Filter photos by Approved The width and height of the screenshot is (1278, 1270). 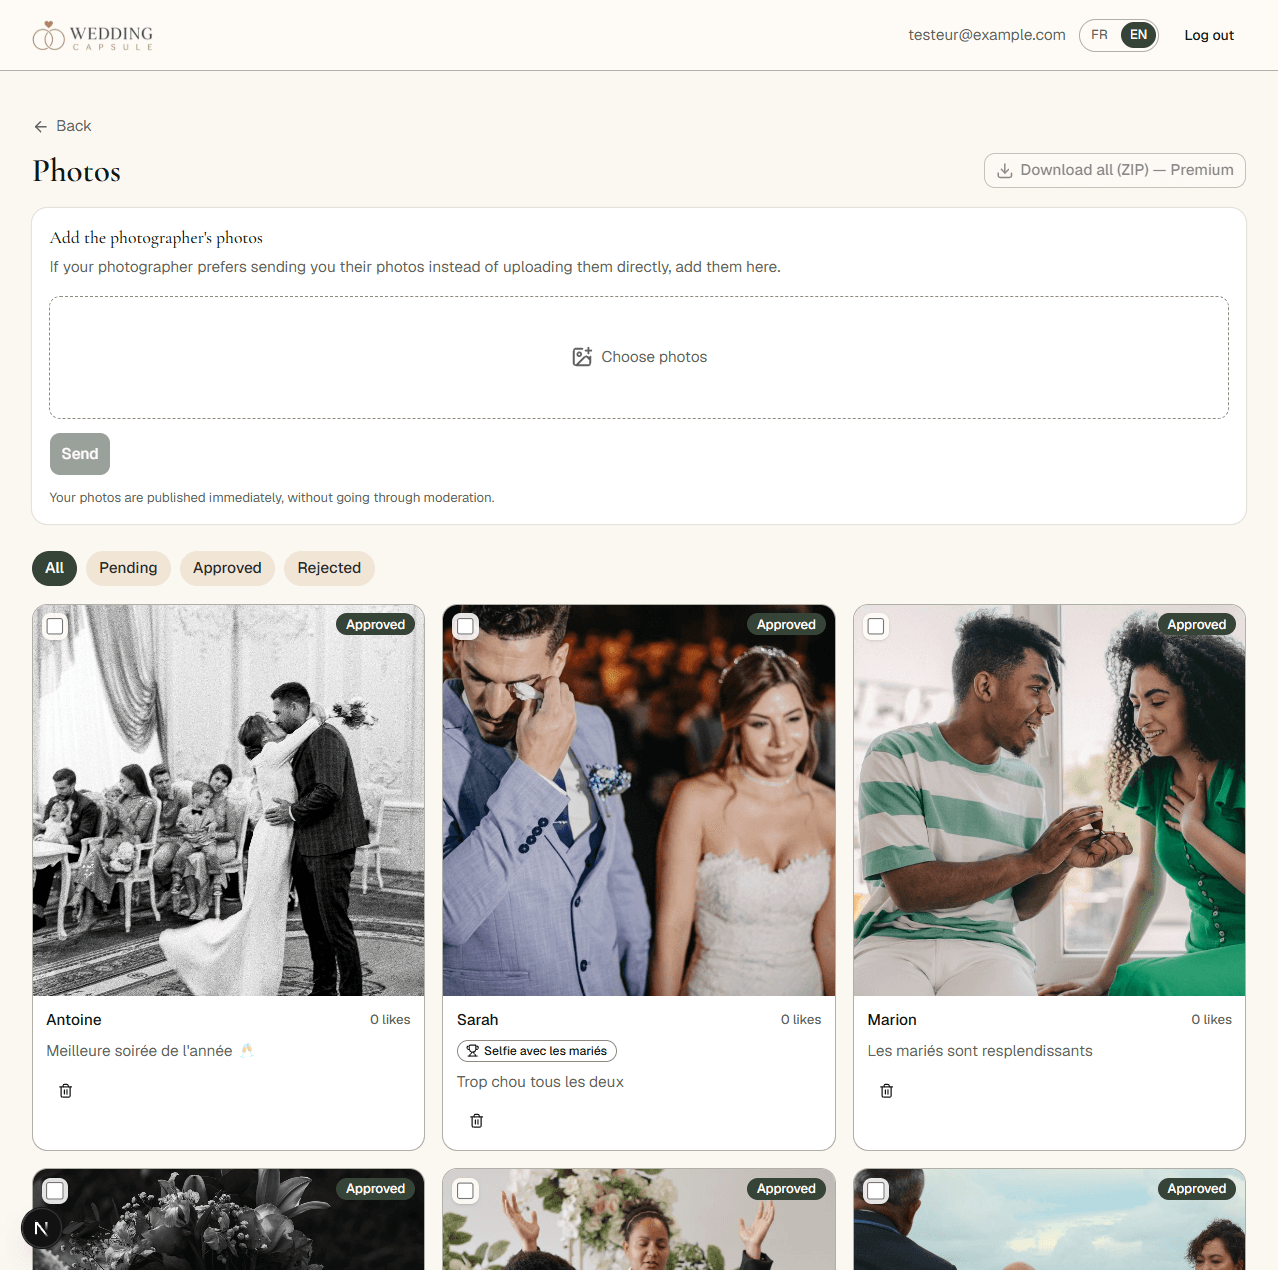click(x=227, y=568)
